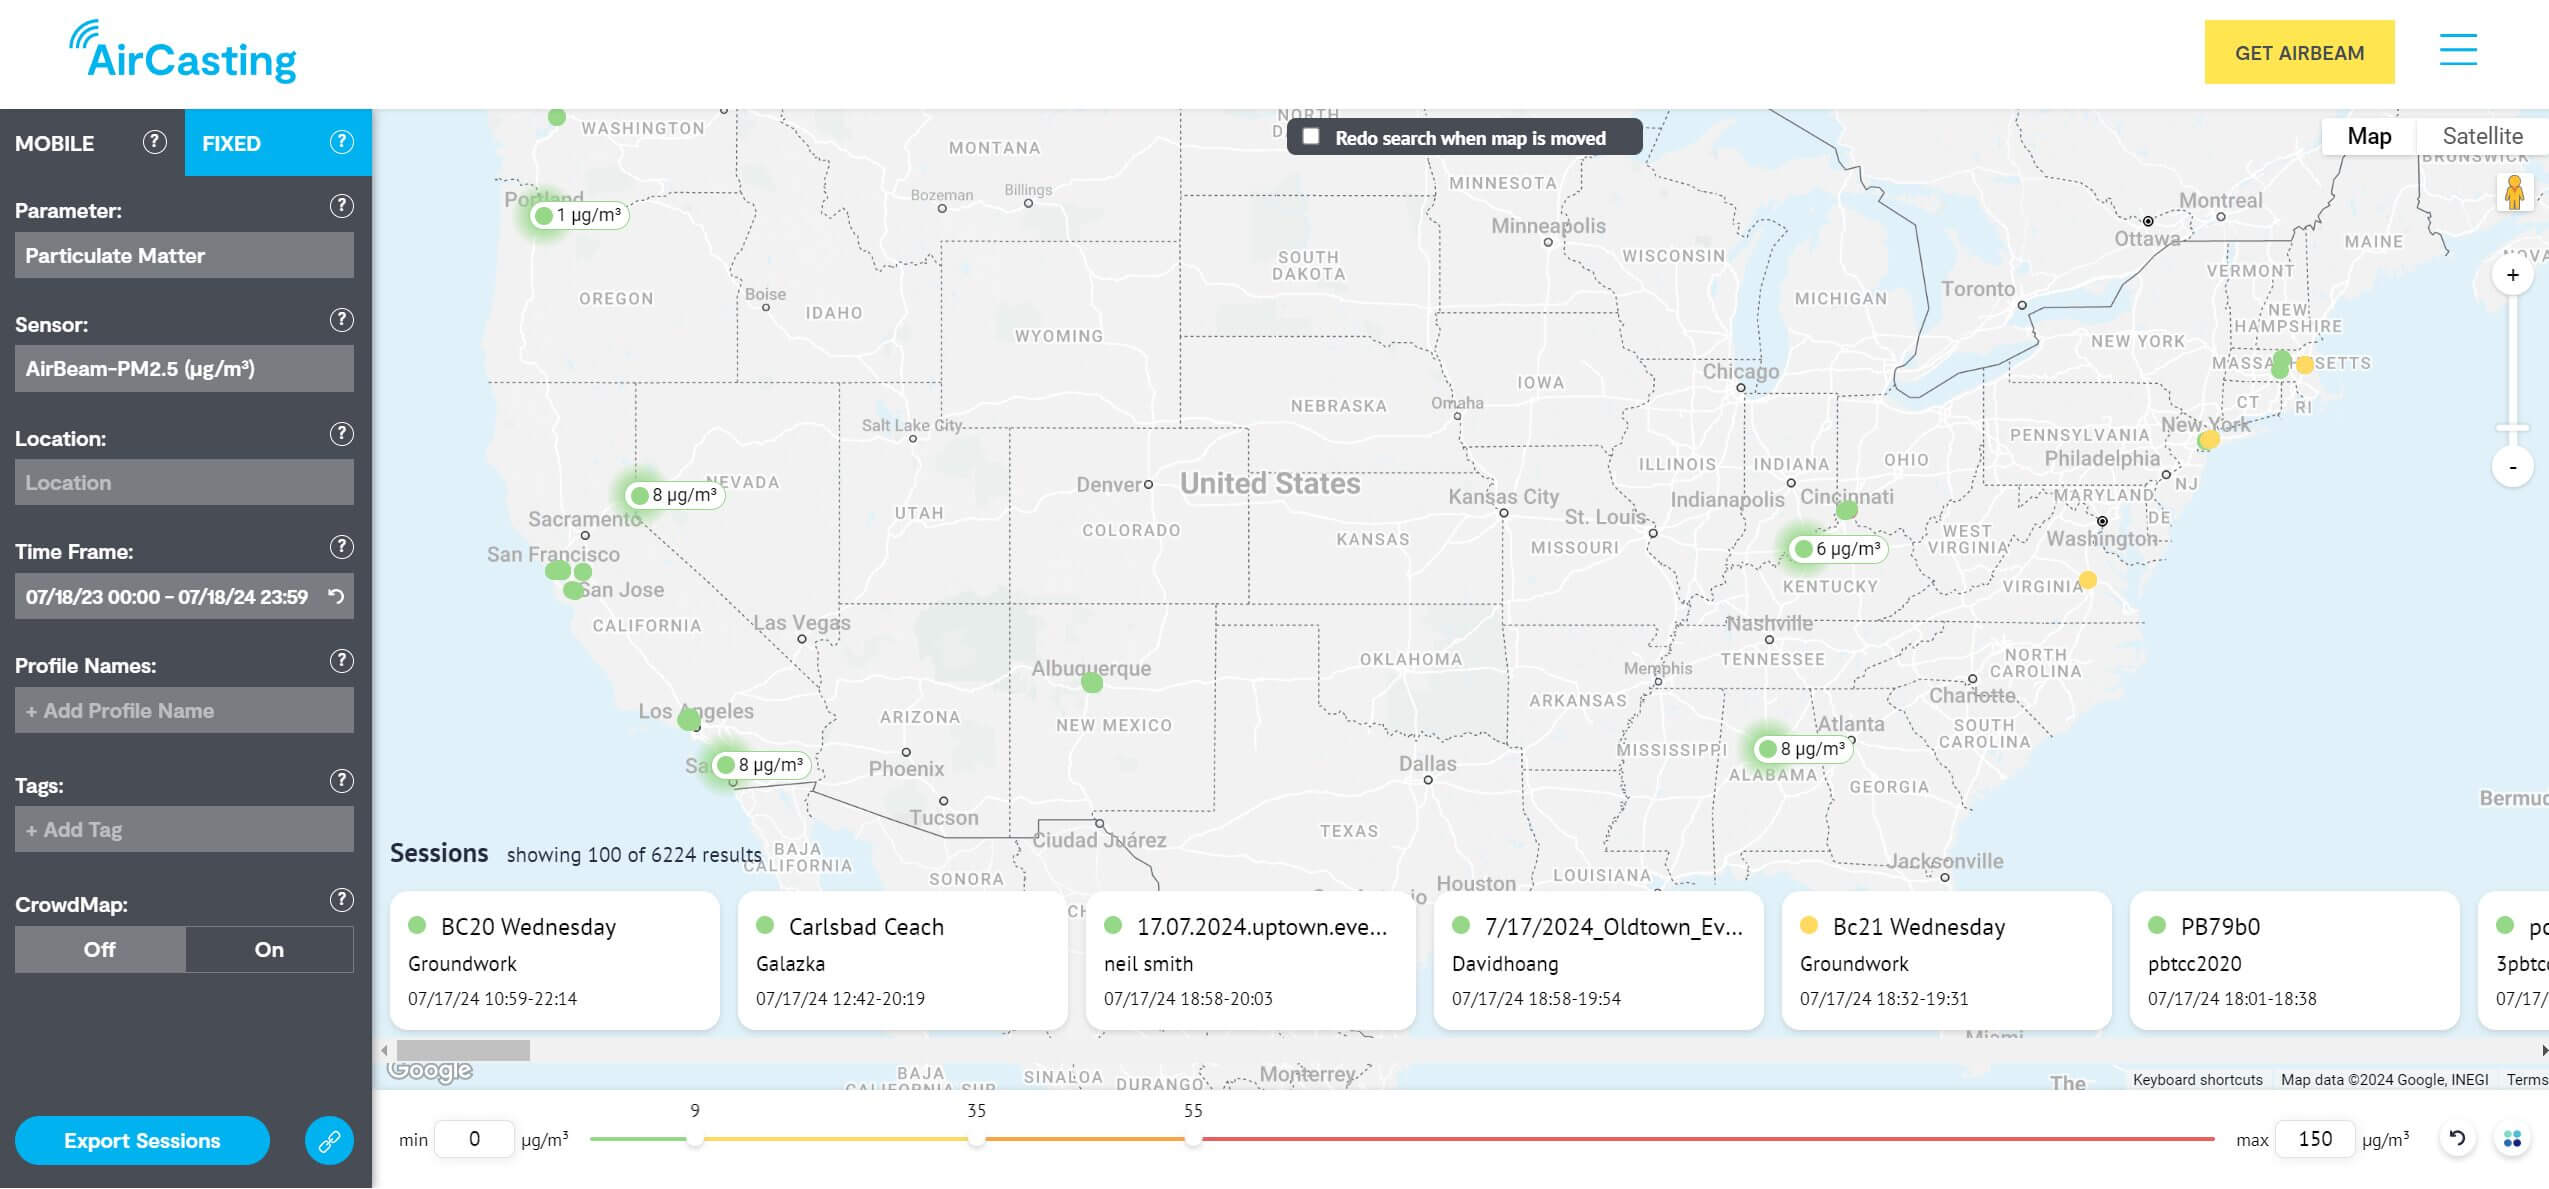2549x1189 pixels.
Task: Copy the session permalink
Action: [x=329, y=1141]
